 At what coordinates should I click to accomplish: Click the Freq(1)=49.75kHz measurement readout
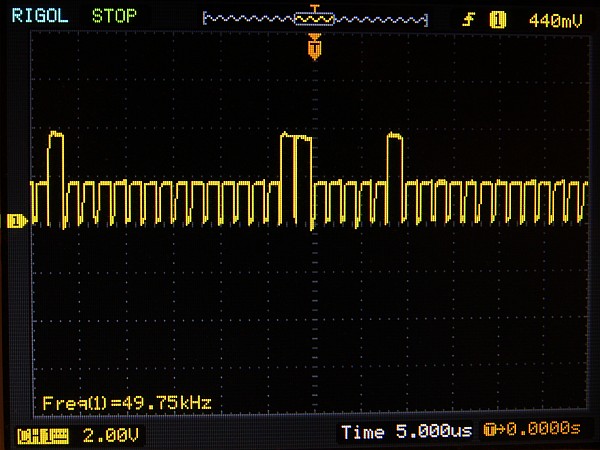tap(126, 403)
